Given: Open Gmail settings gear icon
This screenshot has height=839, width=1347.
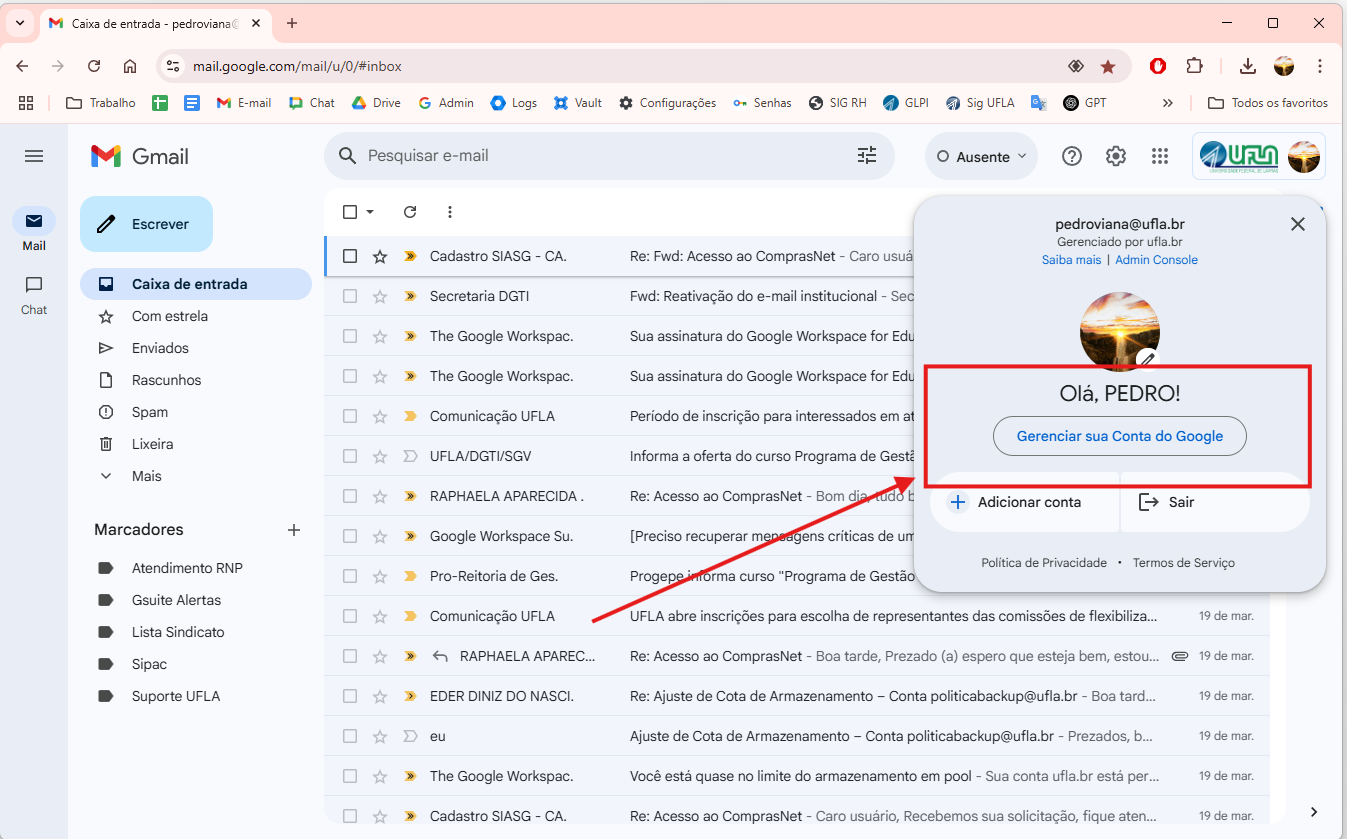Looking at the screenshot, I should [1116, 156].
